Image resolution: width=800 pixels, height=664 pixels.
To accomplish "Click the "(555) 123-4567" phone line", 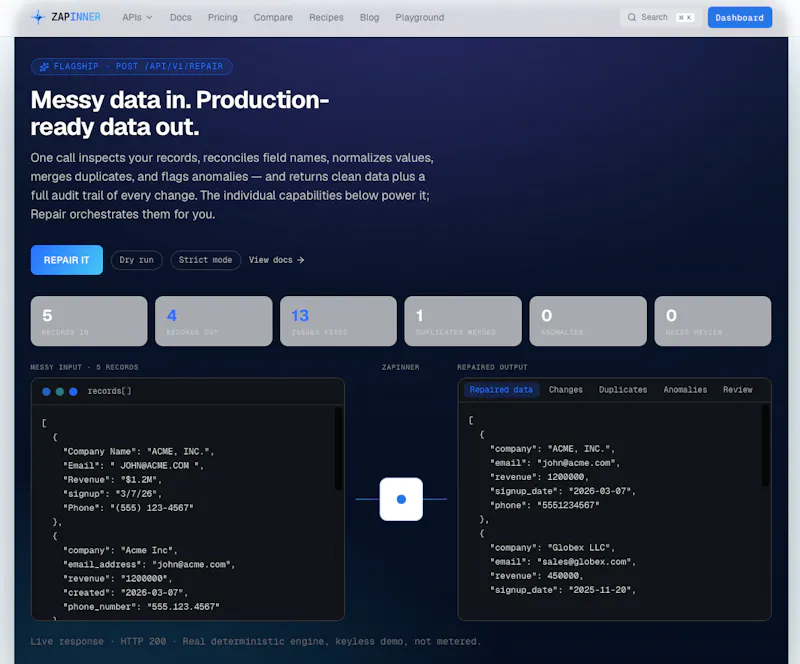I will (x=128, y=508).
